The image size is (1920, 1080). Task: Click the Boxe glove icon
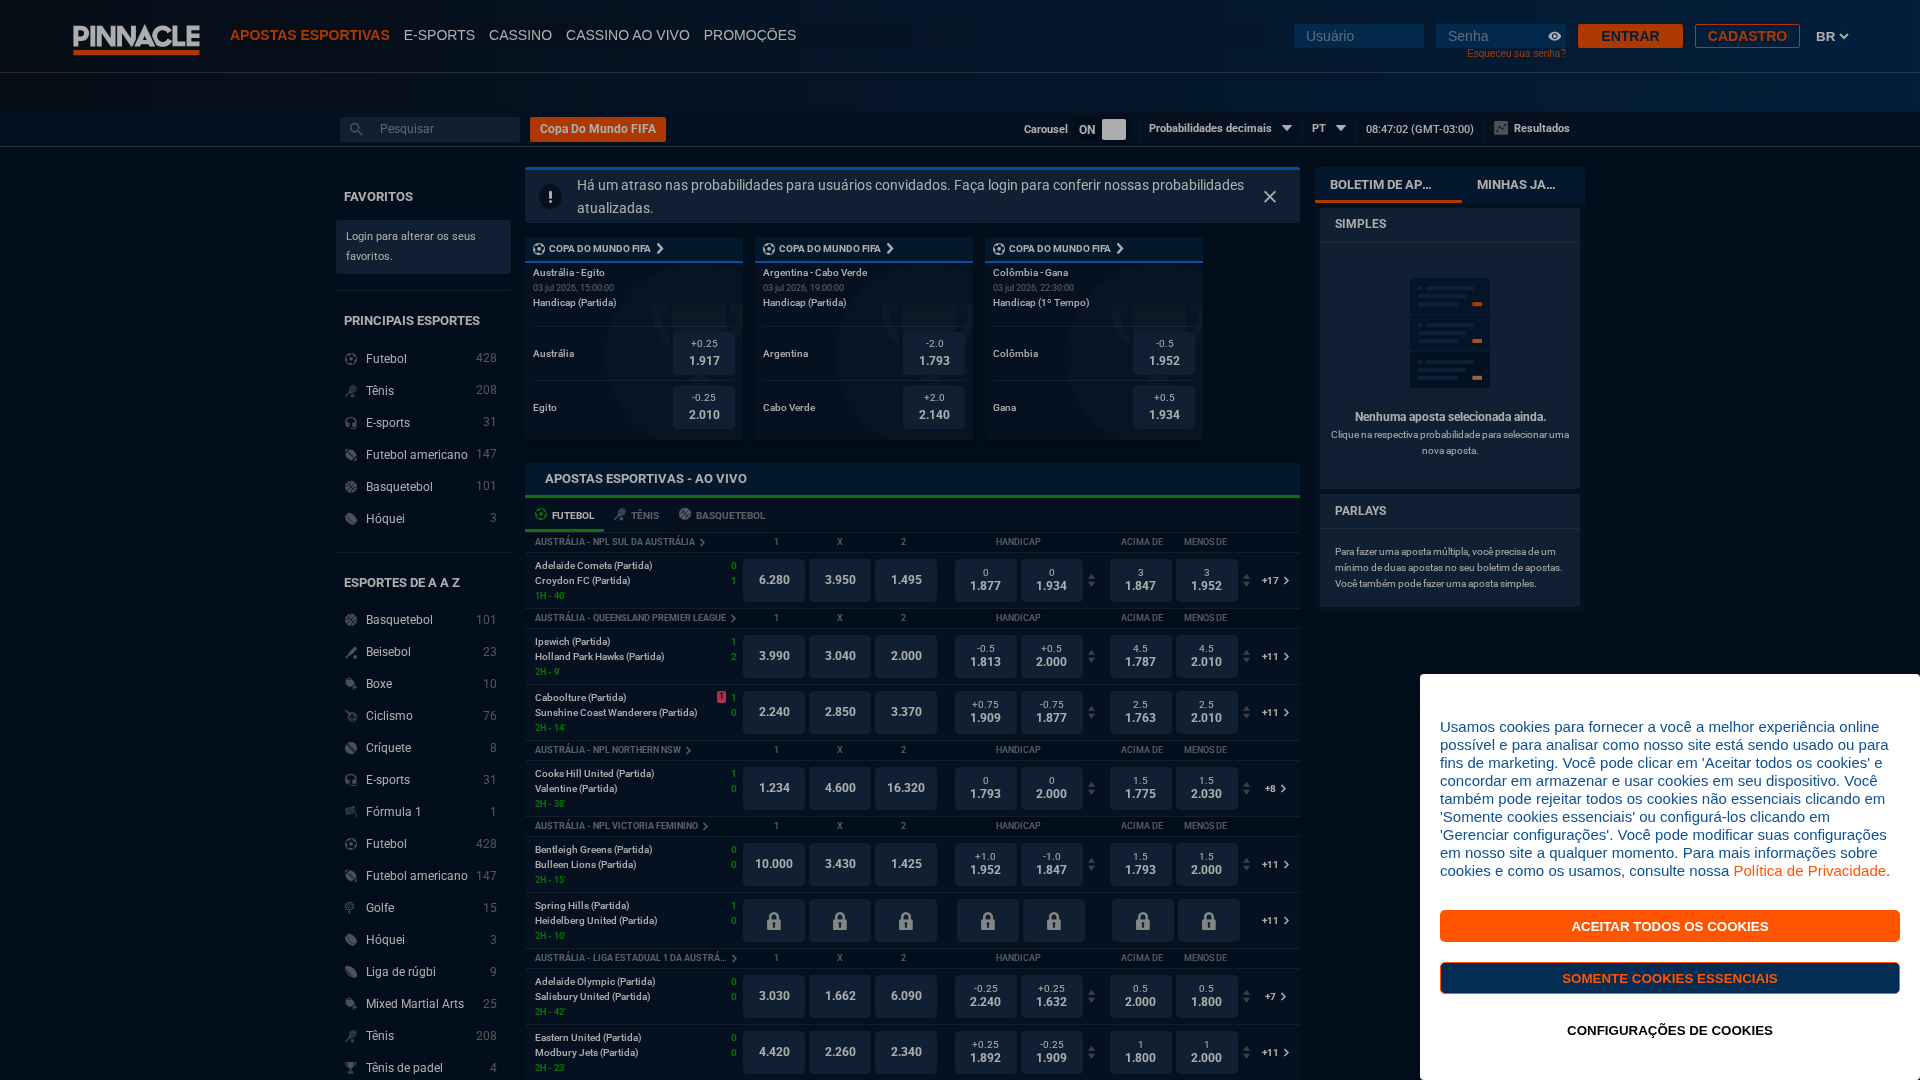(x=351, y=684)
